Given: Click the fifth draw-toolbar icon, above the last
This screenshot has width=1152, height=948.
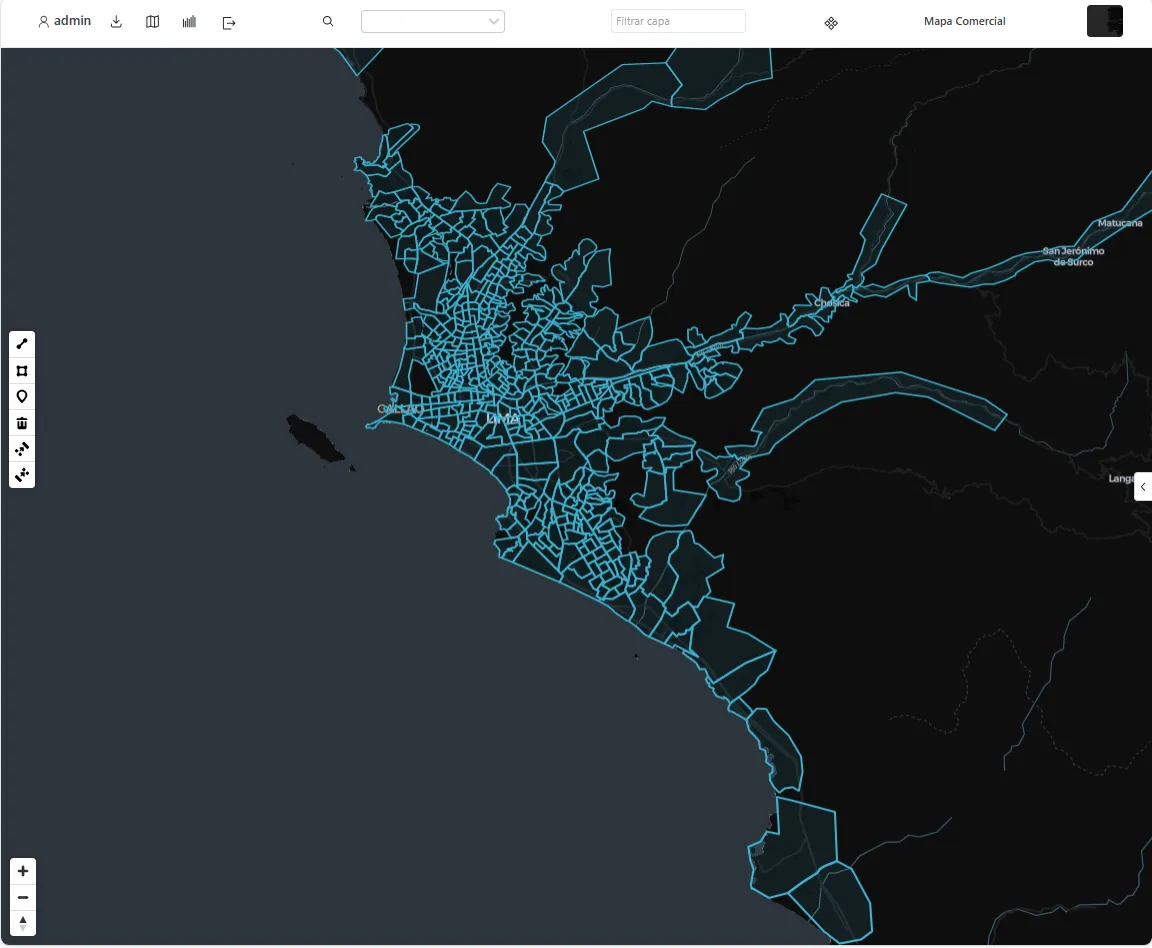Looking at the screenshot, I should [22, 449].
